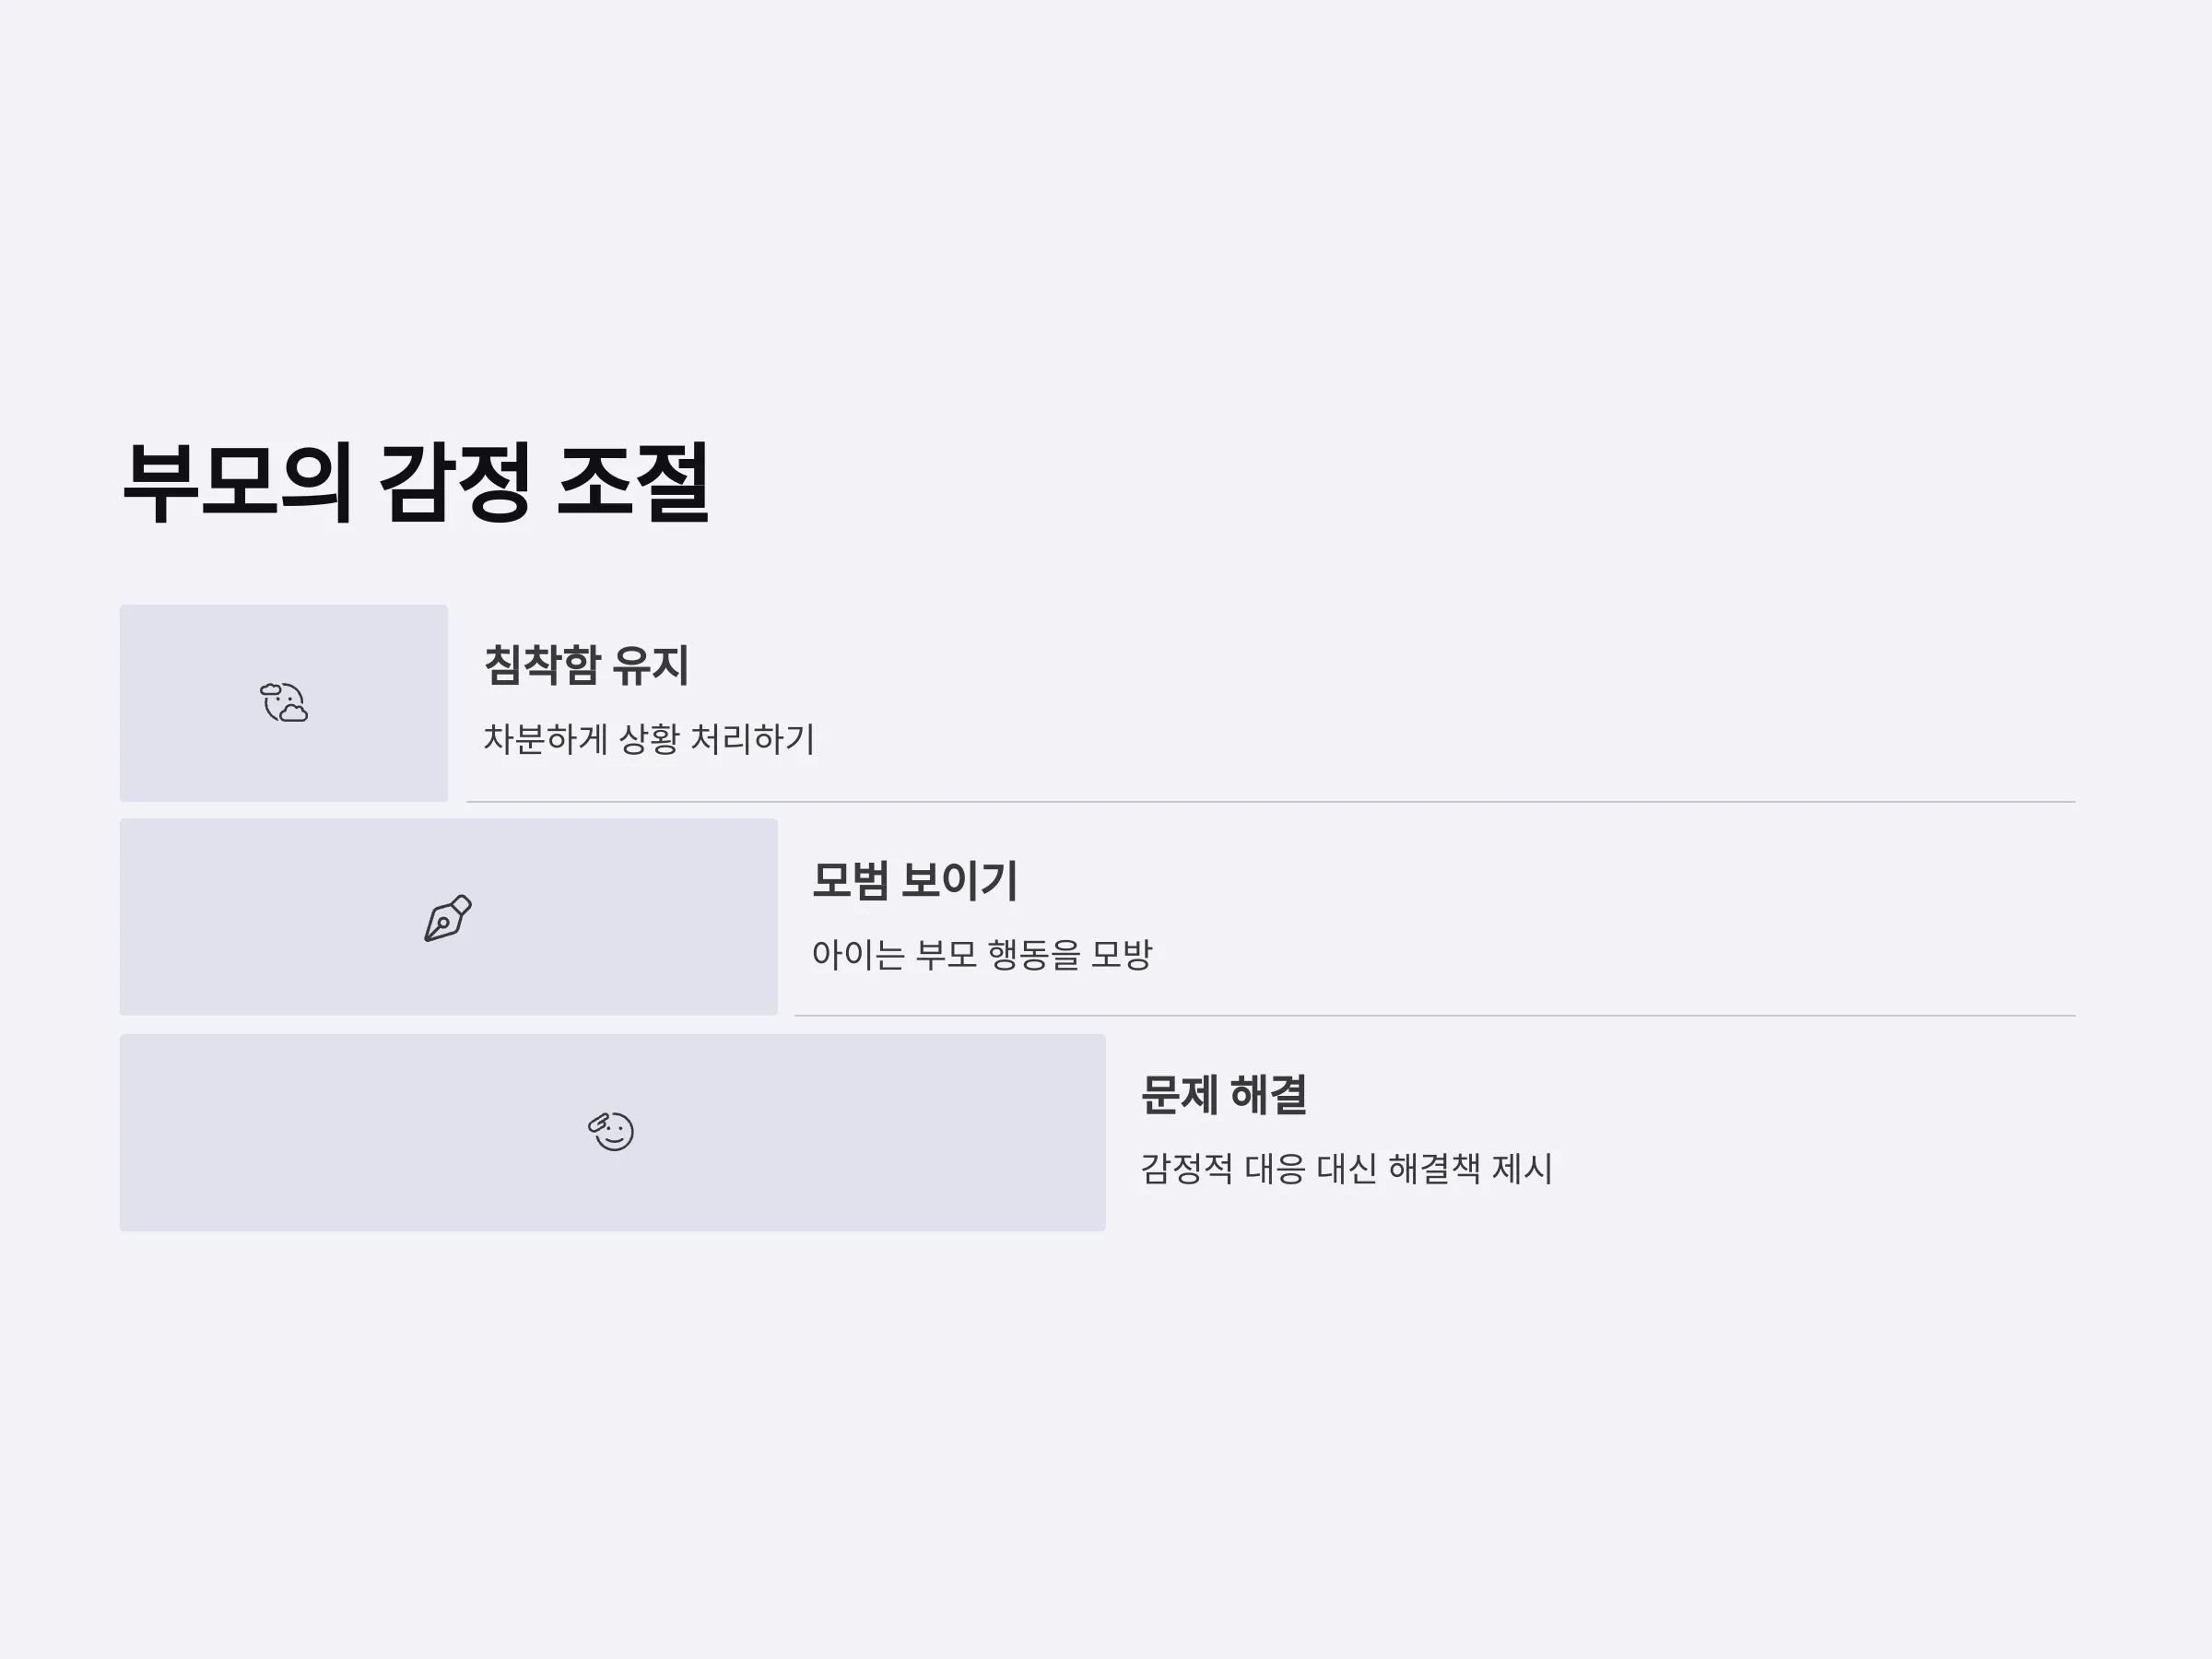Image resolution: width=2212 pixels, height=1659 pixels.
Task: Select the medium bar containing pen icon
Action: tap(449, 917)
